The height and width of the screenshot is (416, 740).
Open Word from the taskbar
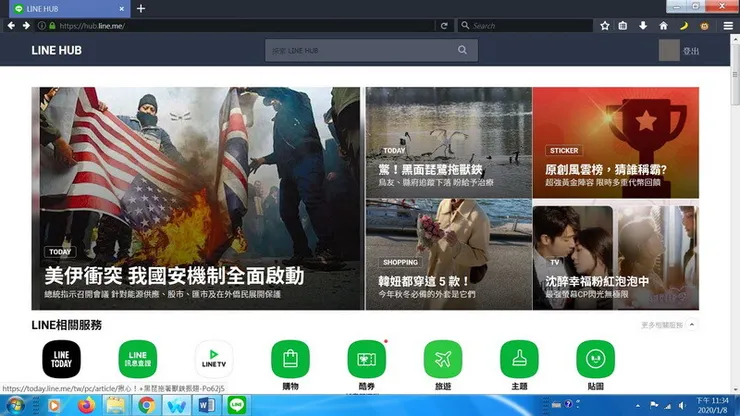pos(207,405)
